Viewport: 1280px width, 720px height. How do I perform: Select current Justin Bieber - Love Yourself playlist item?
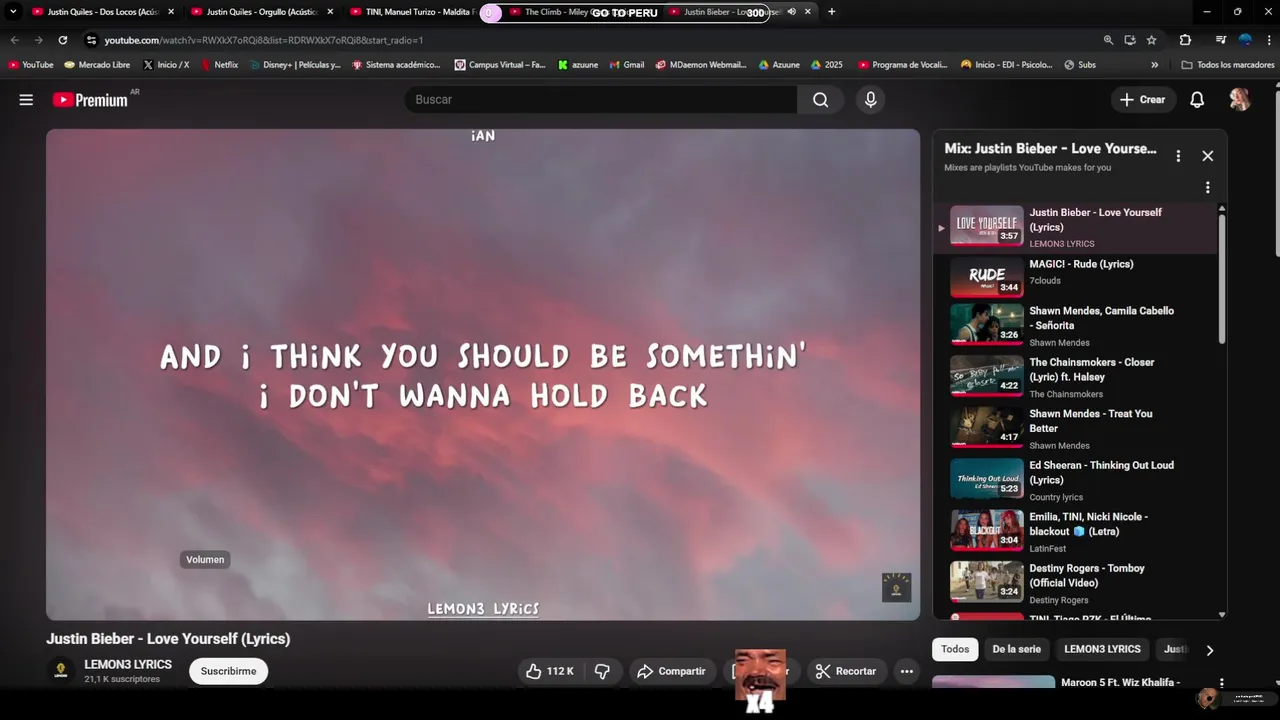coord(1075,227)
